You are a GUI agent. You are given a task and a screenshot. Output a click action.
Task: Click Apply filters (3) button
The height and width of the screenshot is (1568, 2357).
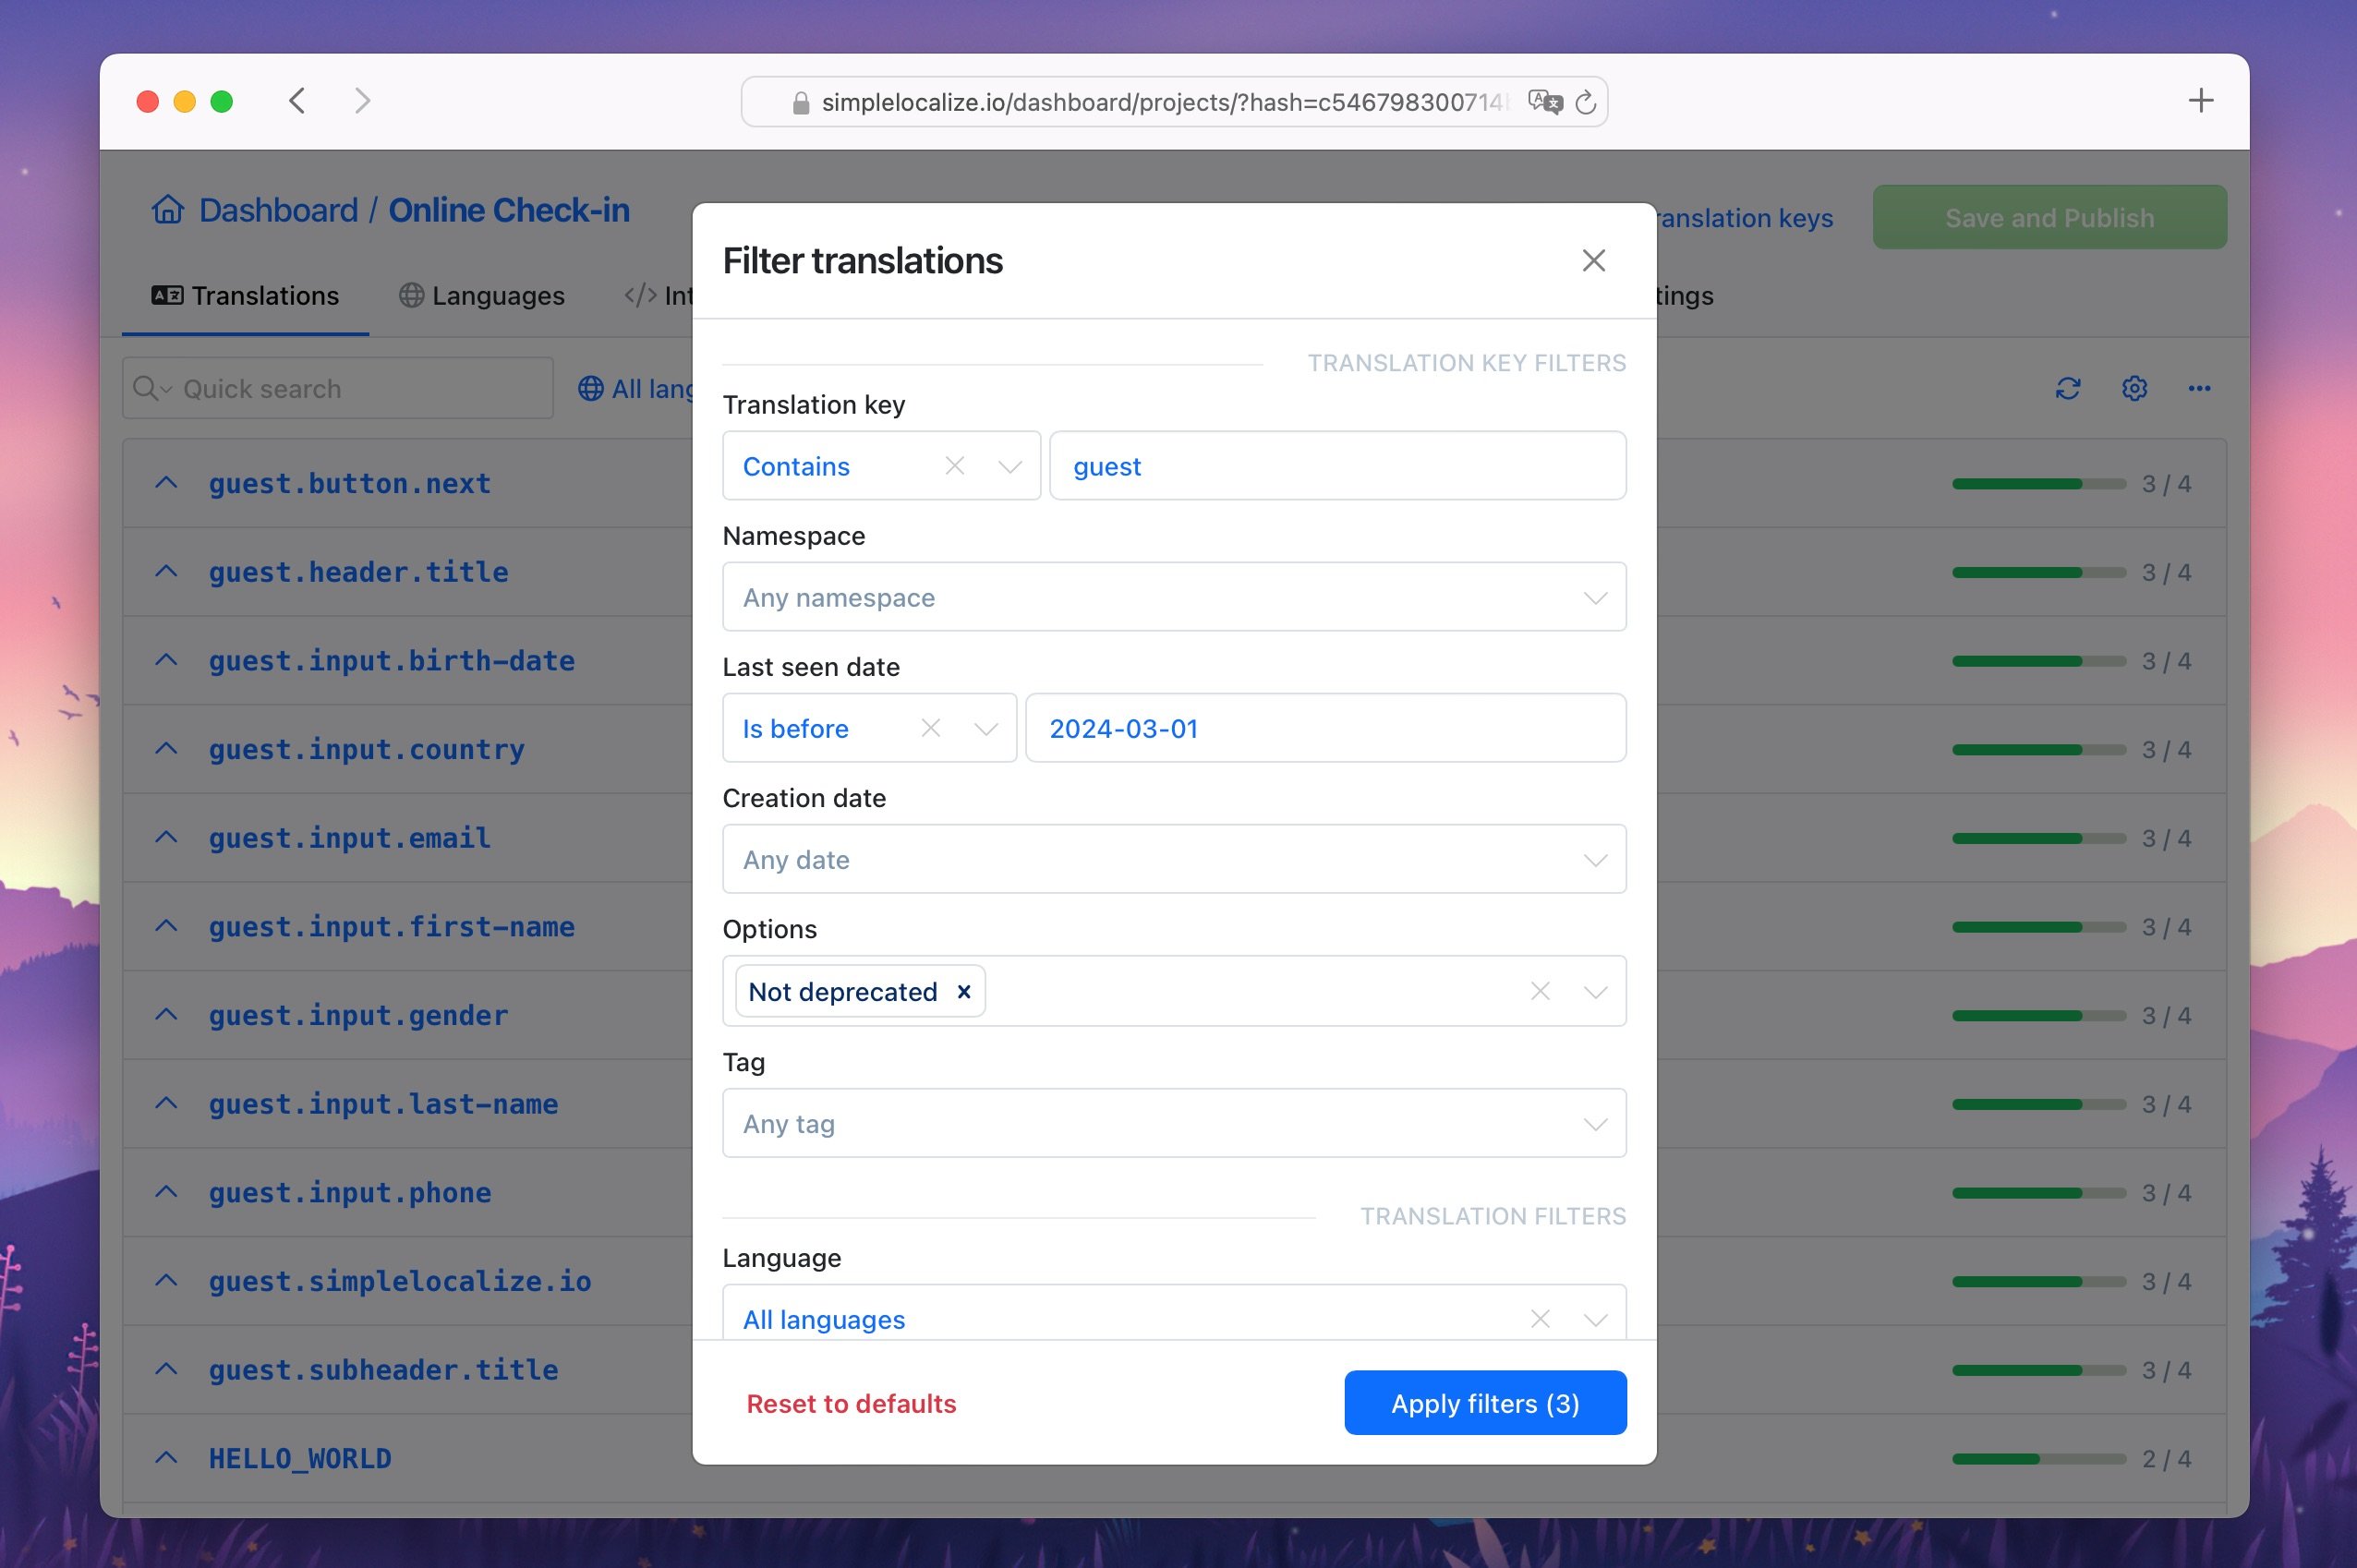[1485, 1402]
